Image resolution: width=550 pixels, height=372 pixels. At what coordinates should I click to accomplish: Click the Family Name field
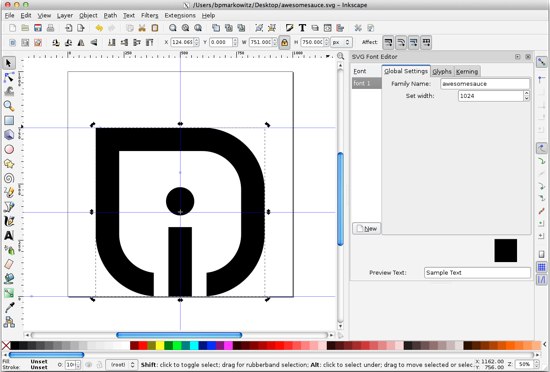pyautogui.click(x=485, y=84)
